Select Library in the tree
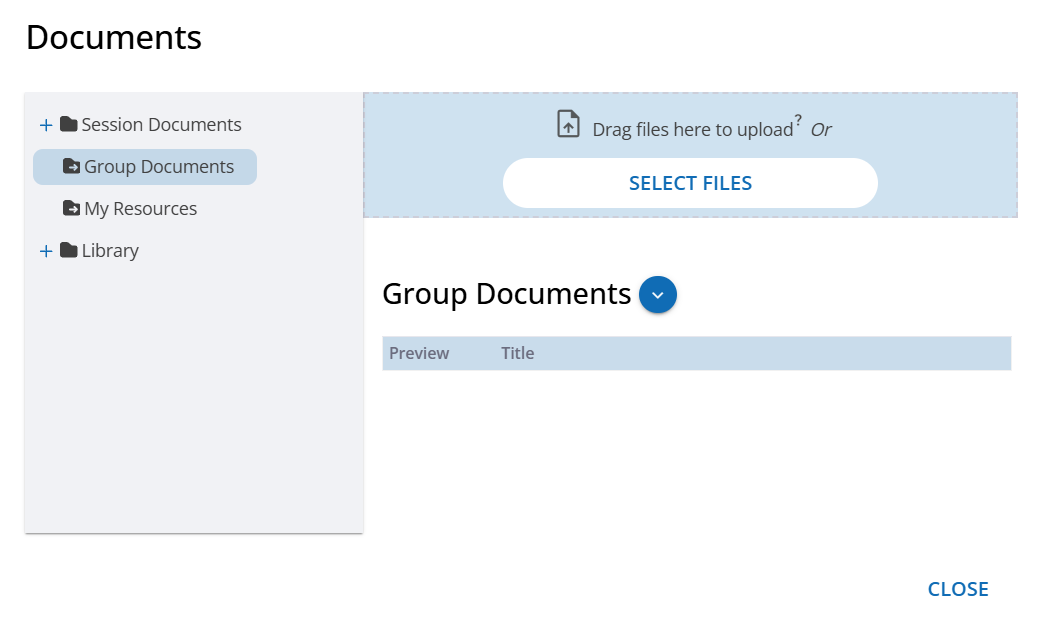 [110, 251]
